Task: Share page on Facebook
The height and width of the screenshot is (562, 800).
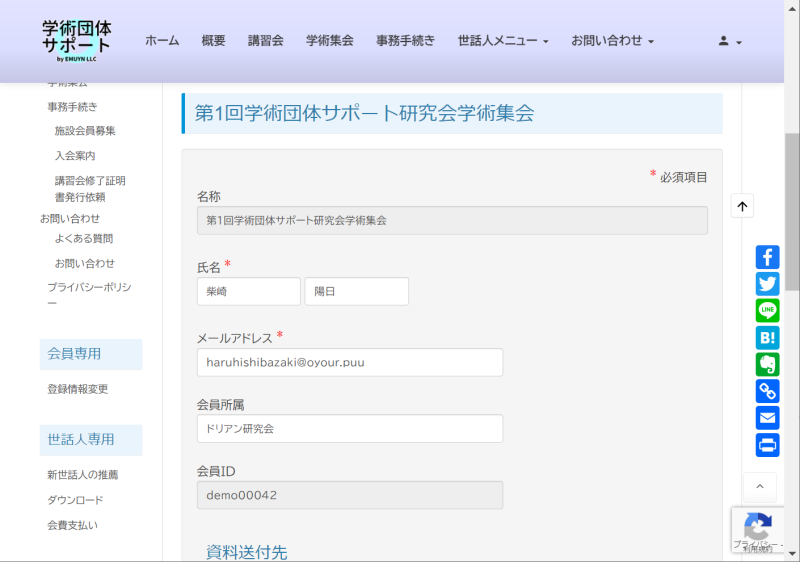Action: tap(767, 257)
